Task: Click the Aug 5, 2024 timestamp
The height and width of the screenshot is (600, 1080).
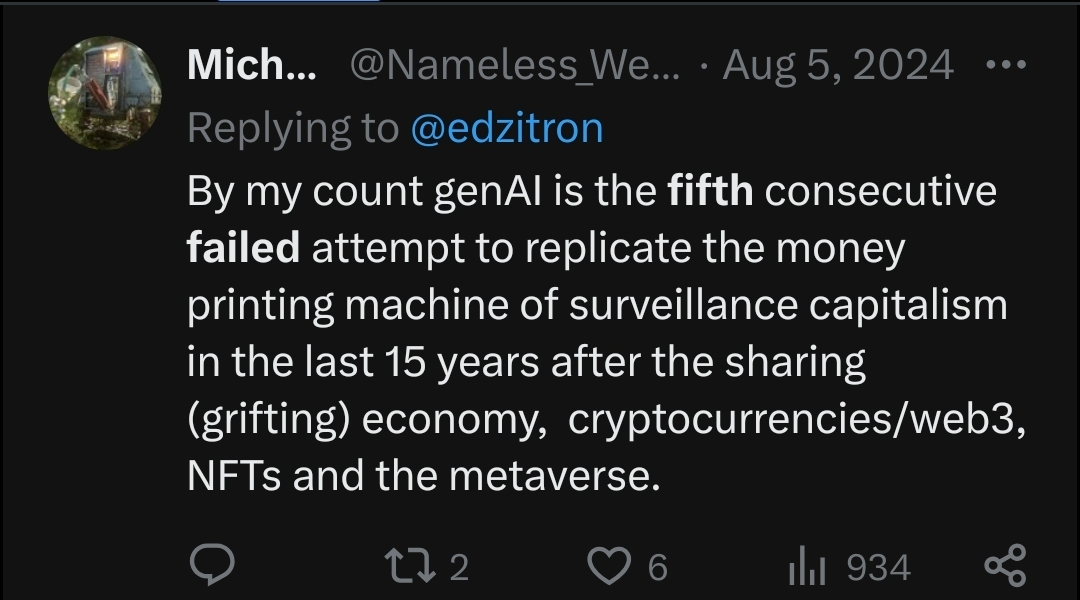Action: coord(838,66)
